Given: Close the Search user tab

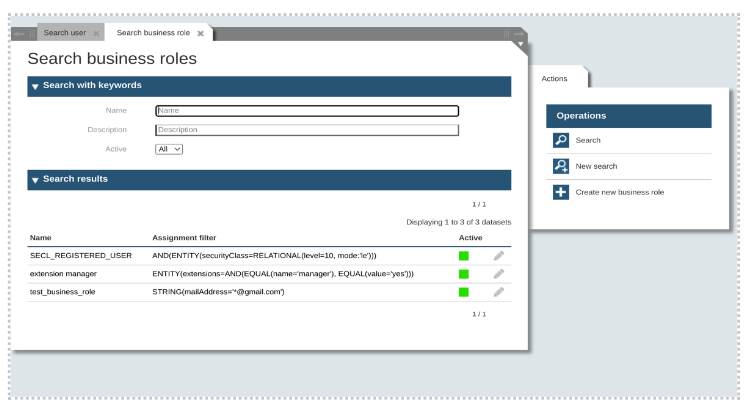Looking at the screenshot, I should (x=96, y=33).
